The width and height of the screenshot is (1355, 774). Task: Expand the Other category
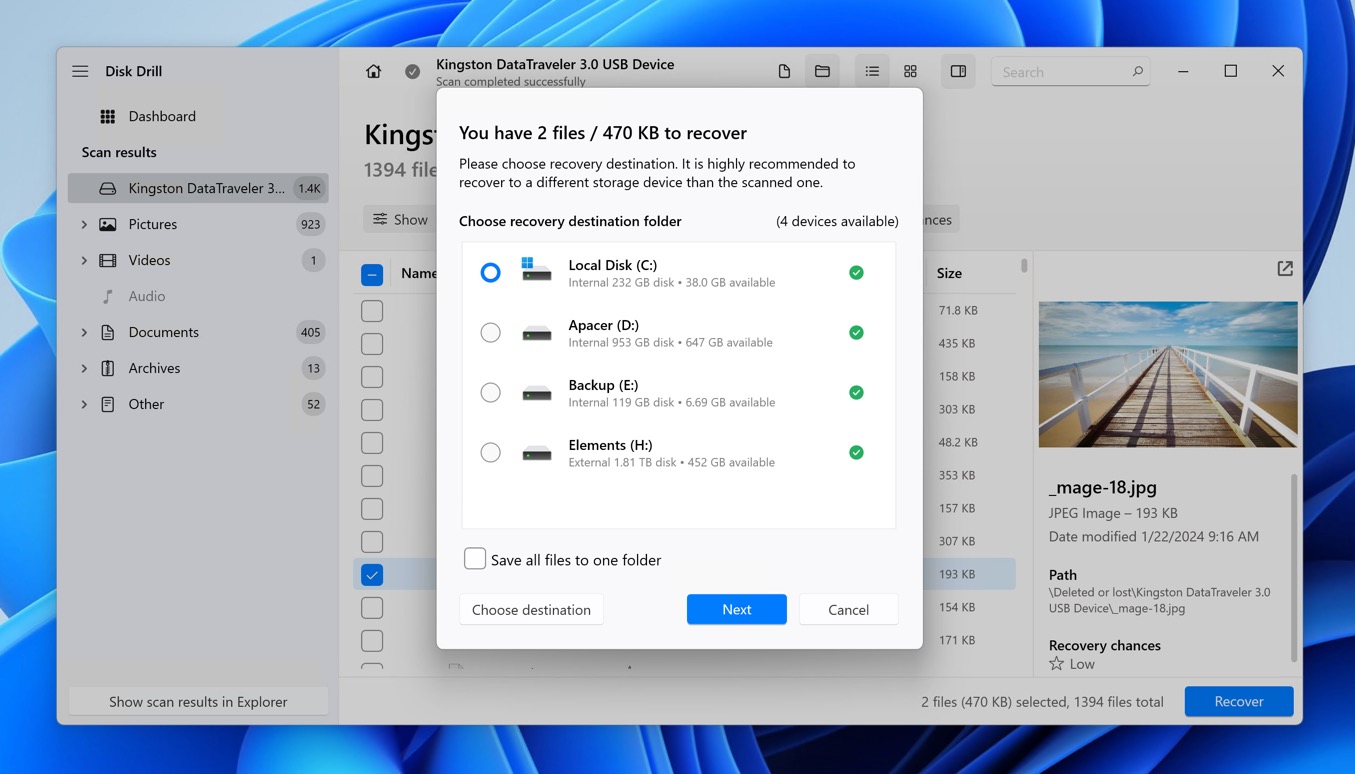84,404
